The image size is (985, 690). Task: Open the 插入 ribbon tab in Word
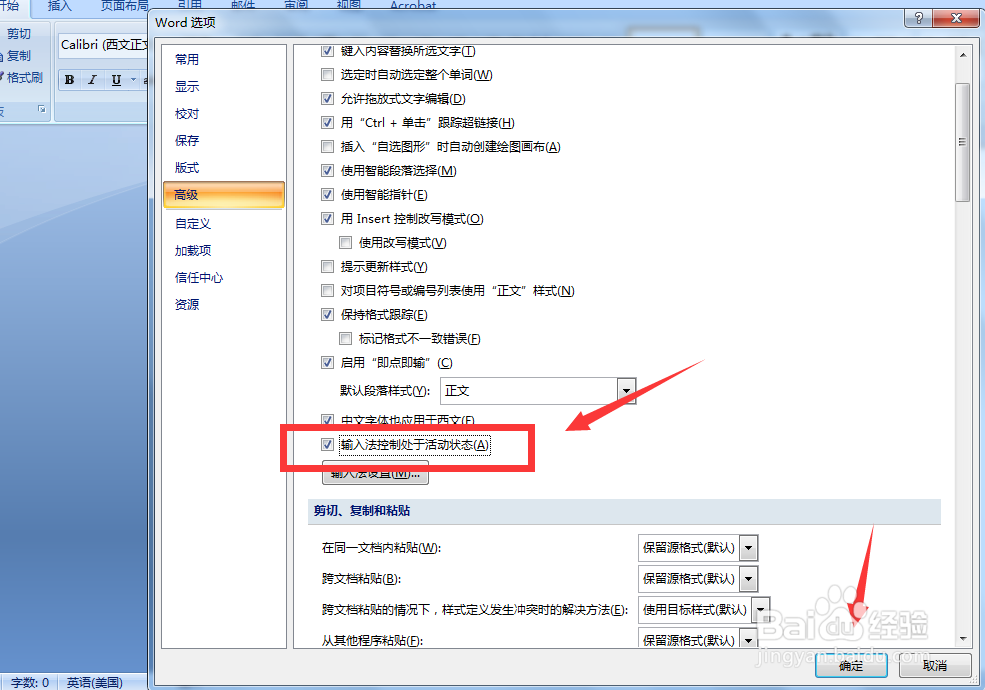(x=60, y=6)
